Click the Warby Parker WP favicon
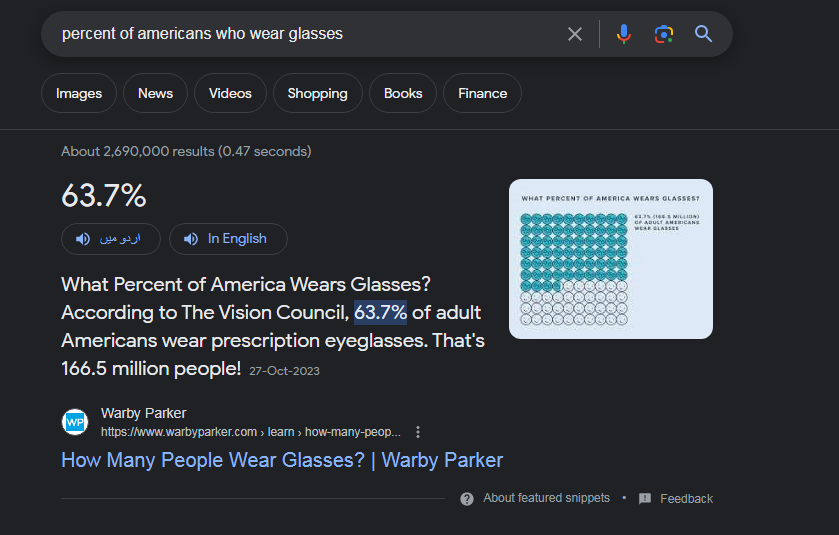 (x=75, y=422)
